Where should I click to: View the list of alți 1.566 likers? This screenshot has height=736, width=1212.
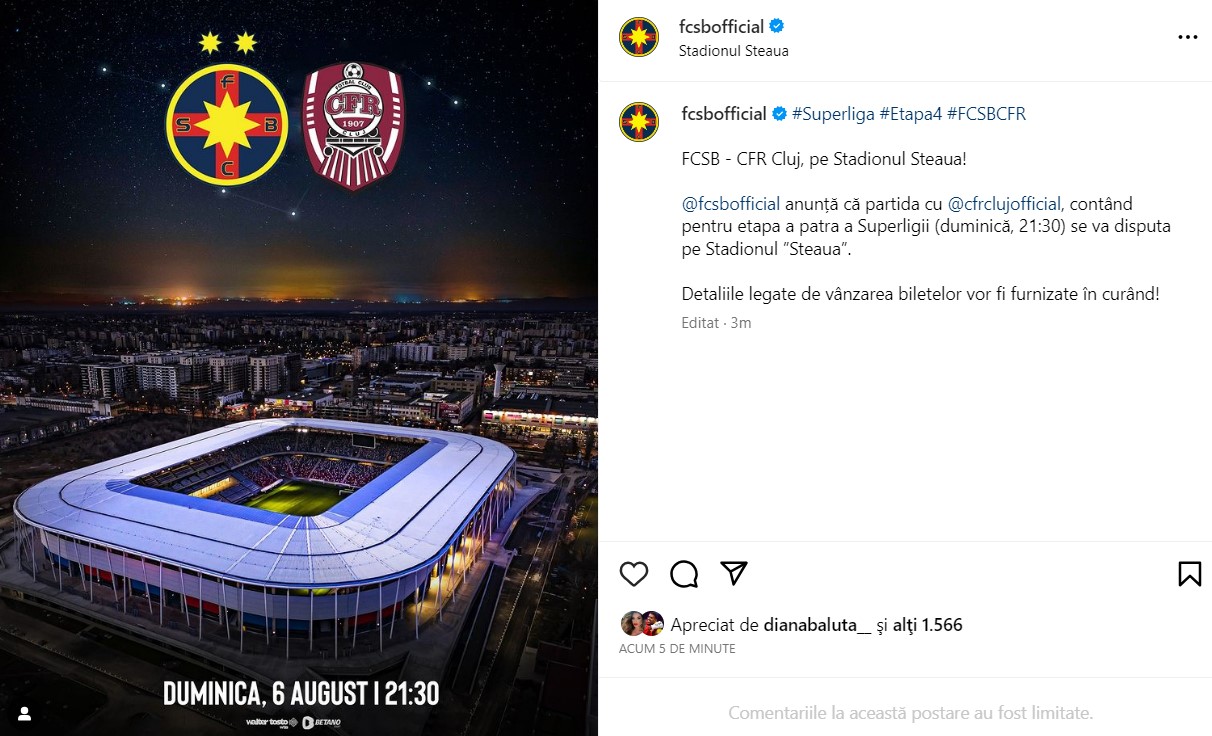pyautogui.click(x=927, y=625)
